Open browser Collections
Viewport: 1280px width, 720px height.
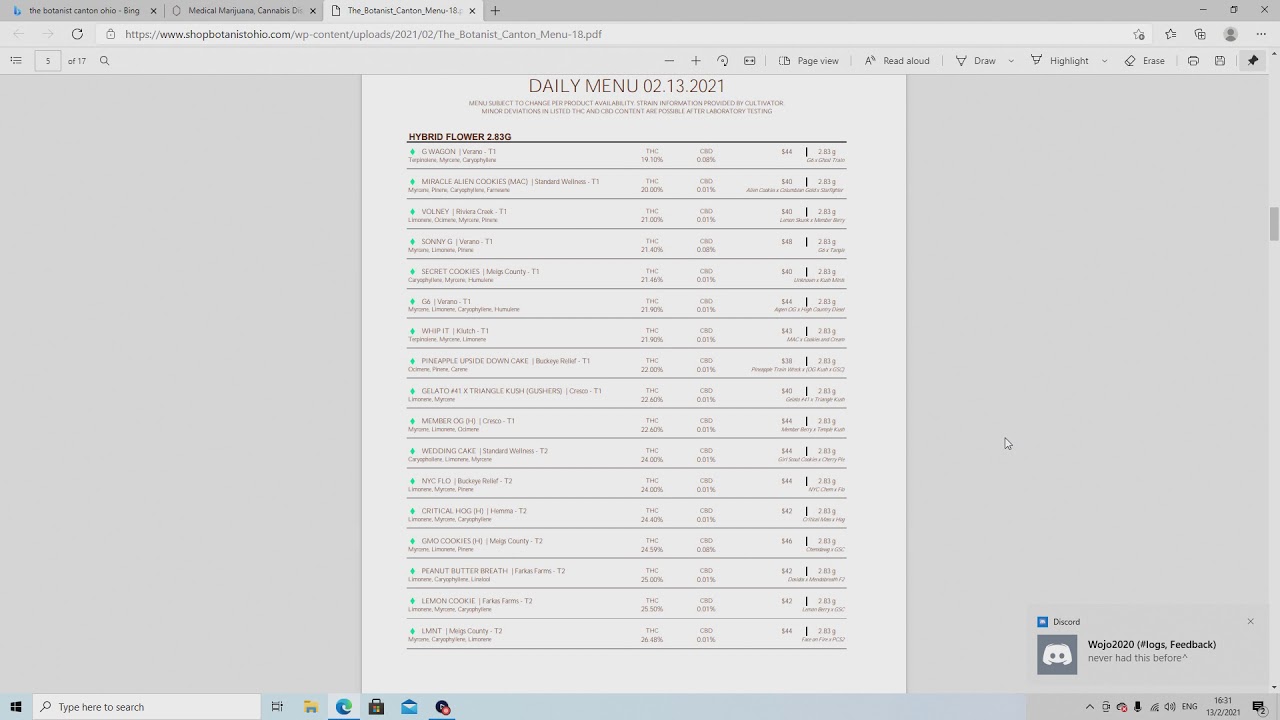click(1200, 34)
